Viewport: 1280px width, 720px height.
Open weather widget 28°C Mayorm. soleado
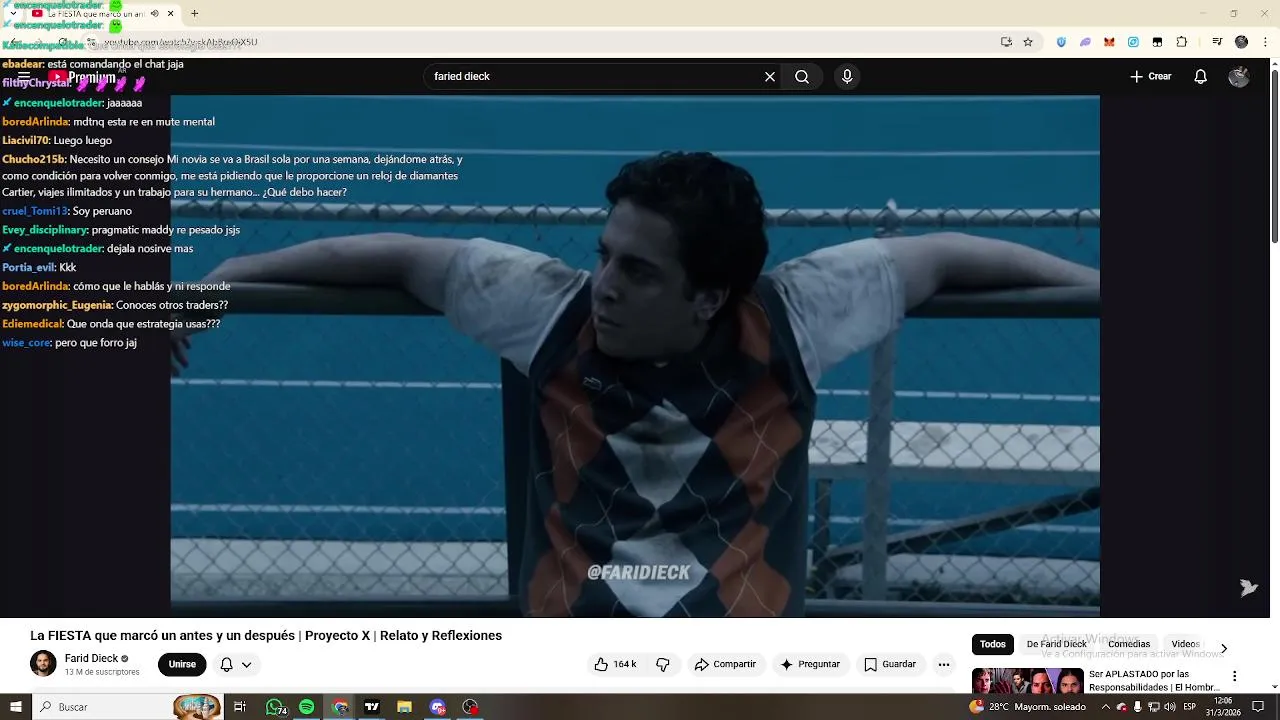point(1027,707)
